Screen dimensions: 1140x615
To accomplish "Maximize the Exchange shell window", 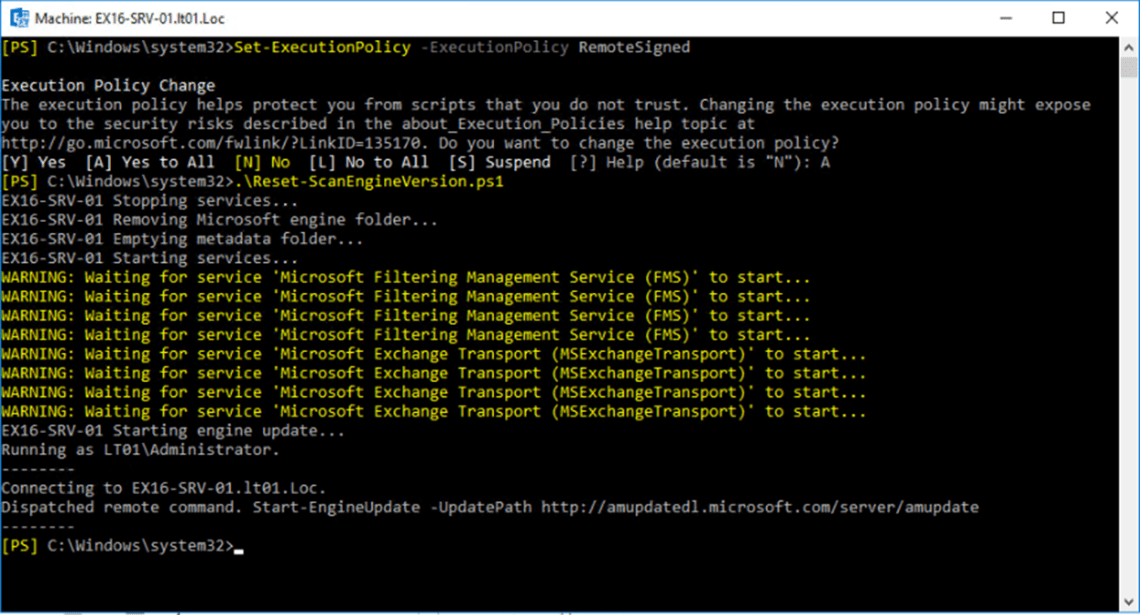I will point(1059,18).
